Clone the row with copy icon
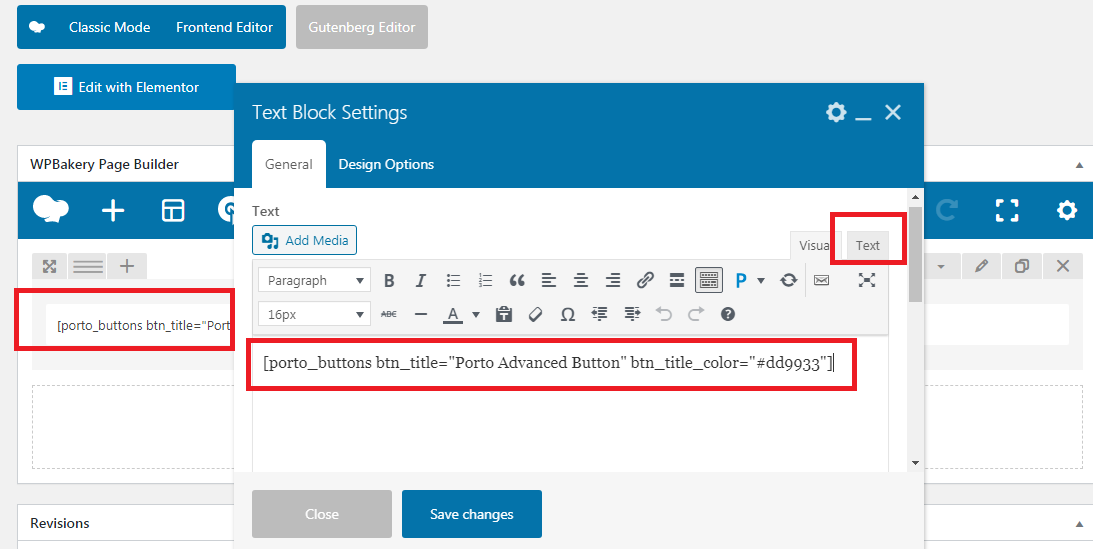Viewport: 1093px width, 549px height. click(x=1022, y=265)
